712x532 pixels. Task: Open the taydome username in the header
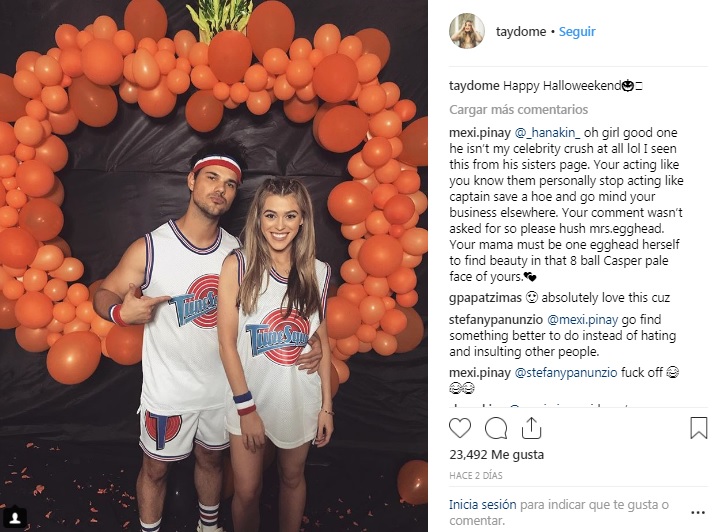[521, 32]
